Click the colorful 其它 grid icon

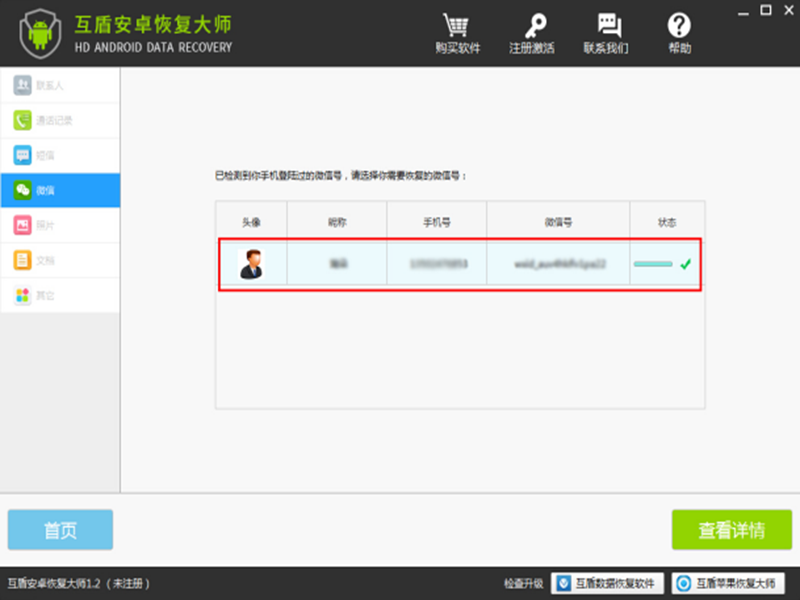22,295
